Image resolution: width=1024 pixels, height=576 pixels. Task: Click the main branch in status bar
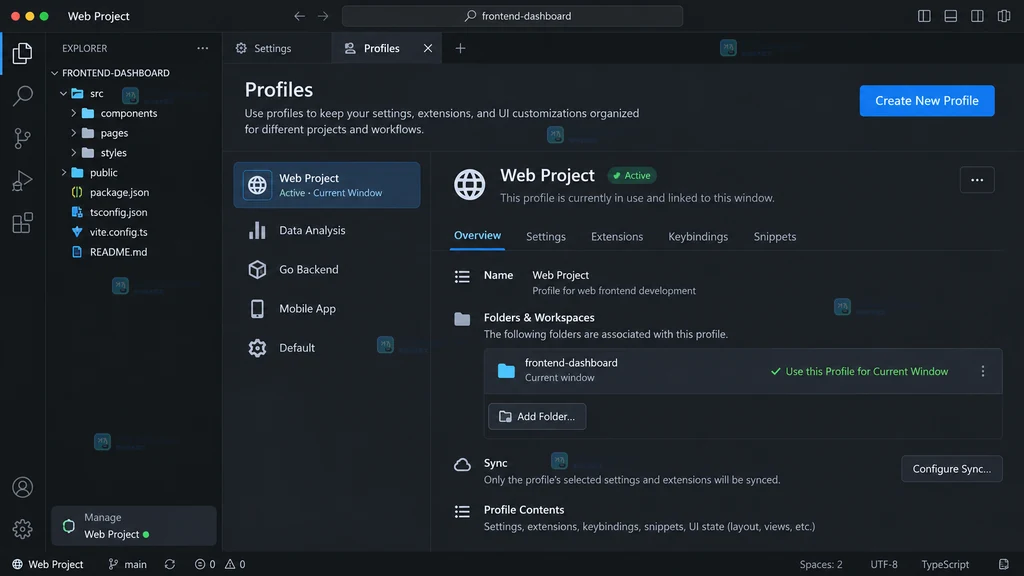click(x=127, y=564)
